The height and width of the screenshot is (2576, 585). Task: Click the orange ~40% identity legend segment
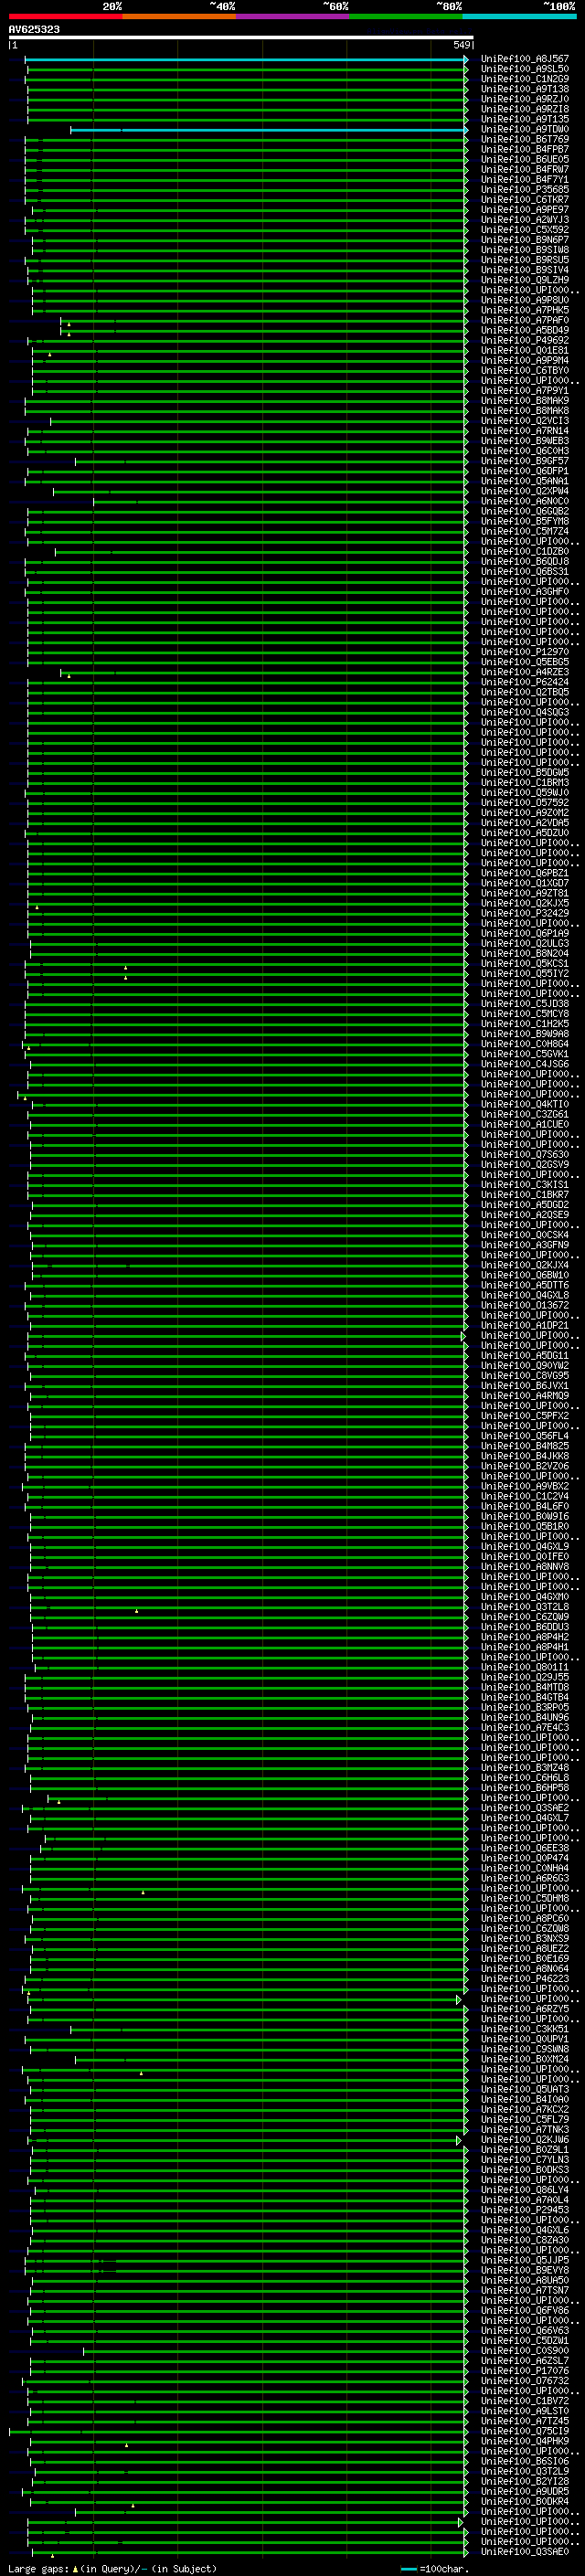coord(179,16)
